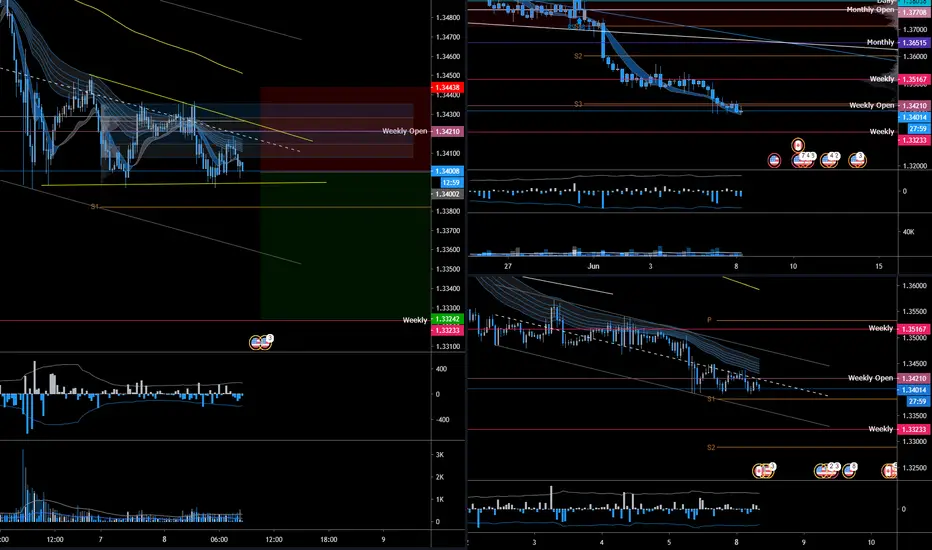932x550 pixels.
Task: Click the 1.34800 price on left chart scale
Action: coord(448,18)
